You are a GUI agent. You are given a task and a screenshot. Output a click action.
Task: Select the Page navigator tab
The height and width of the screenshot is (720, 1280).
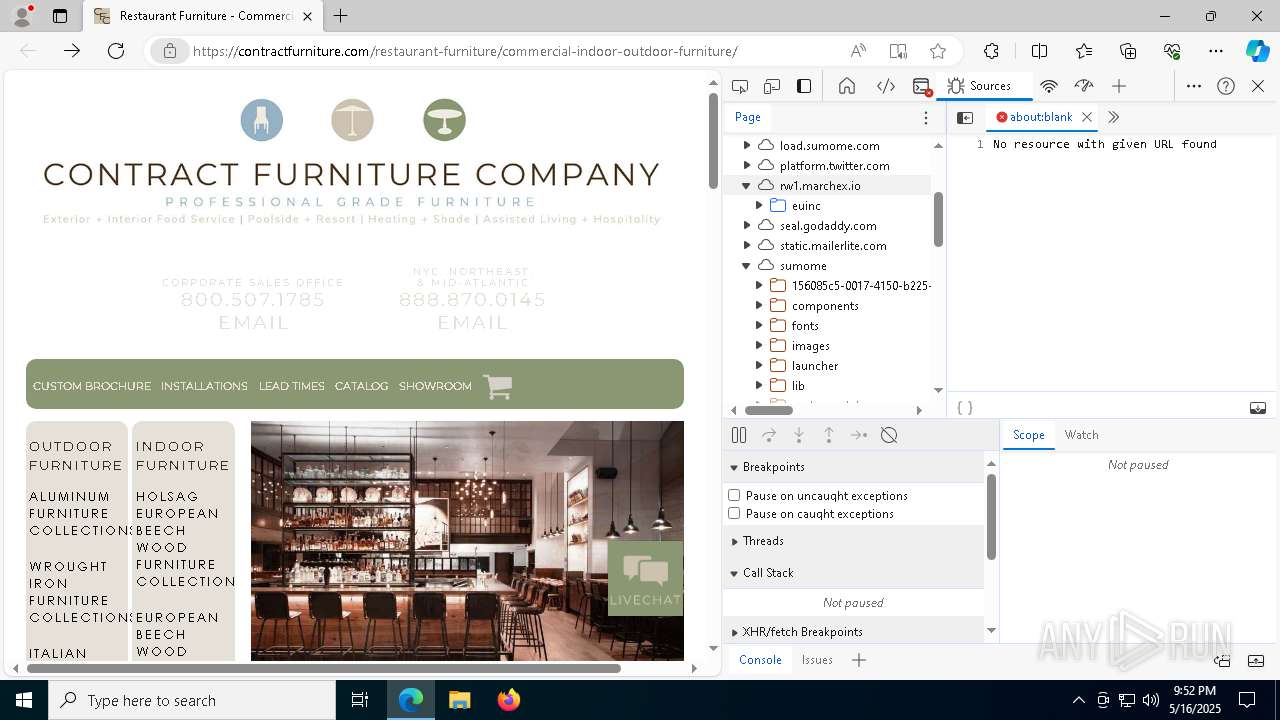[x=748, y=117]
